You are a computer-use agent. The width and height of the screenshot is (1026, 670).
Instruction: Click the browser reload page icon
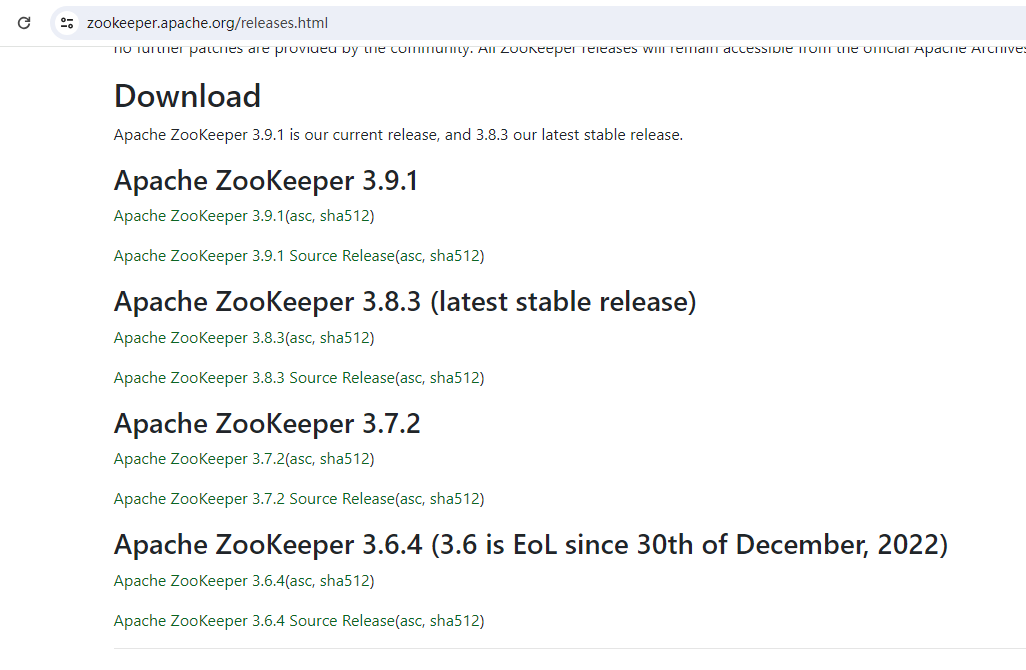(24, 23)
